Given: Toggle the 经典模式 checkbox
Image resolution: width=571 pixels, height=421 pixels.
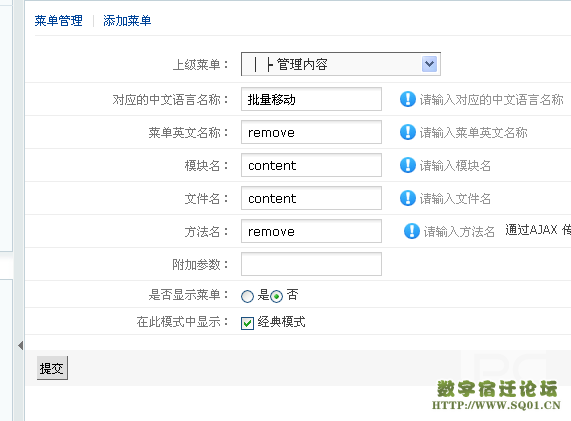Looking at the screenshot, I should (x=247, y=323).
